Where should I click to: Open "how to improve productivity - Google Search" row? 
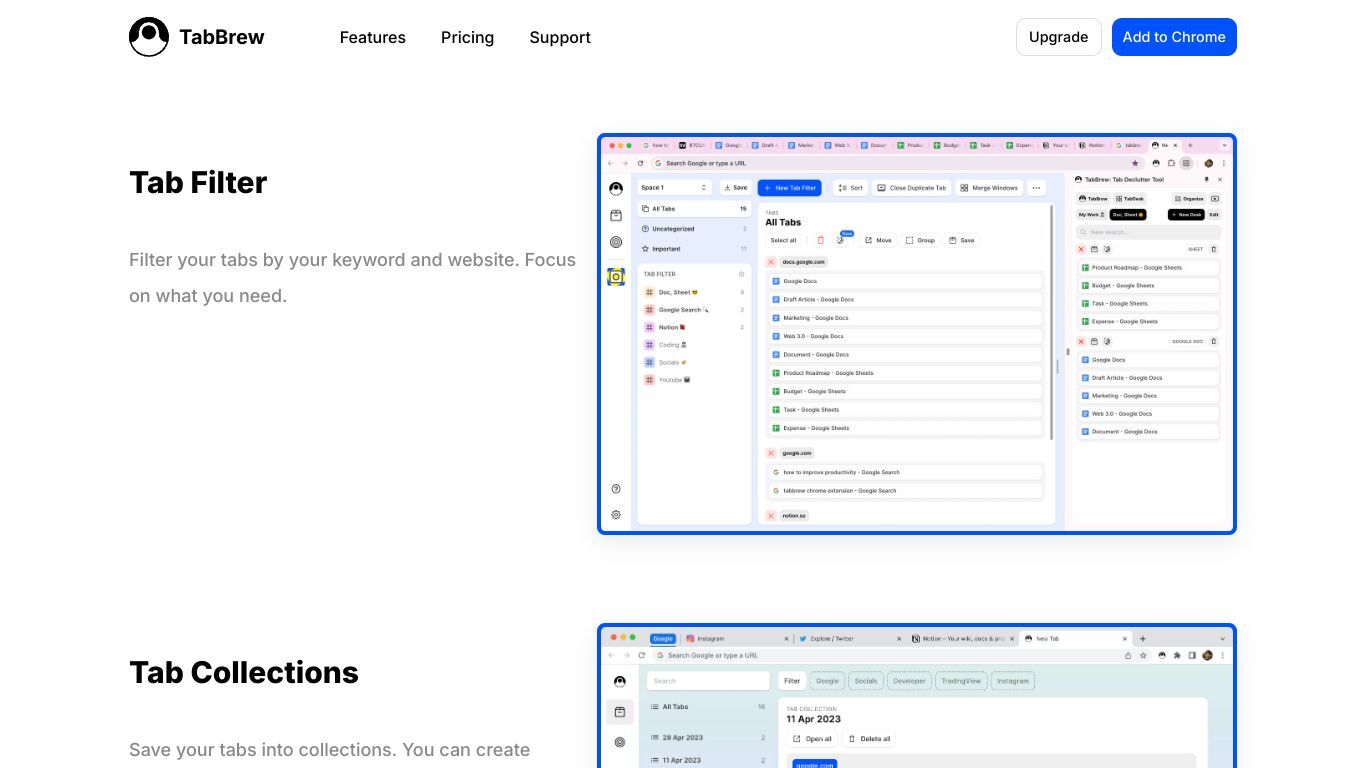click(x=905, y=472)
